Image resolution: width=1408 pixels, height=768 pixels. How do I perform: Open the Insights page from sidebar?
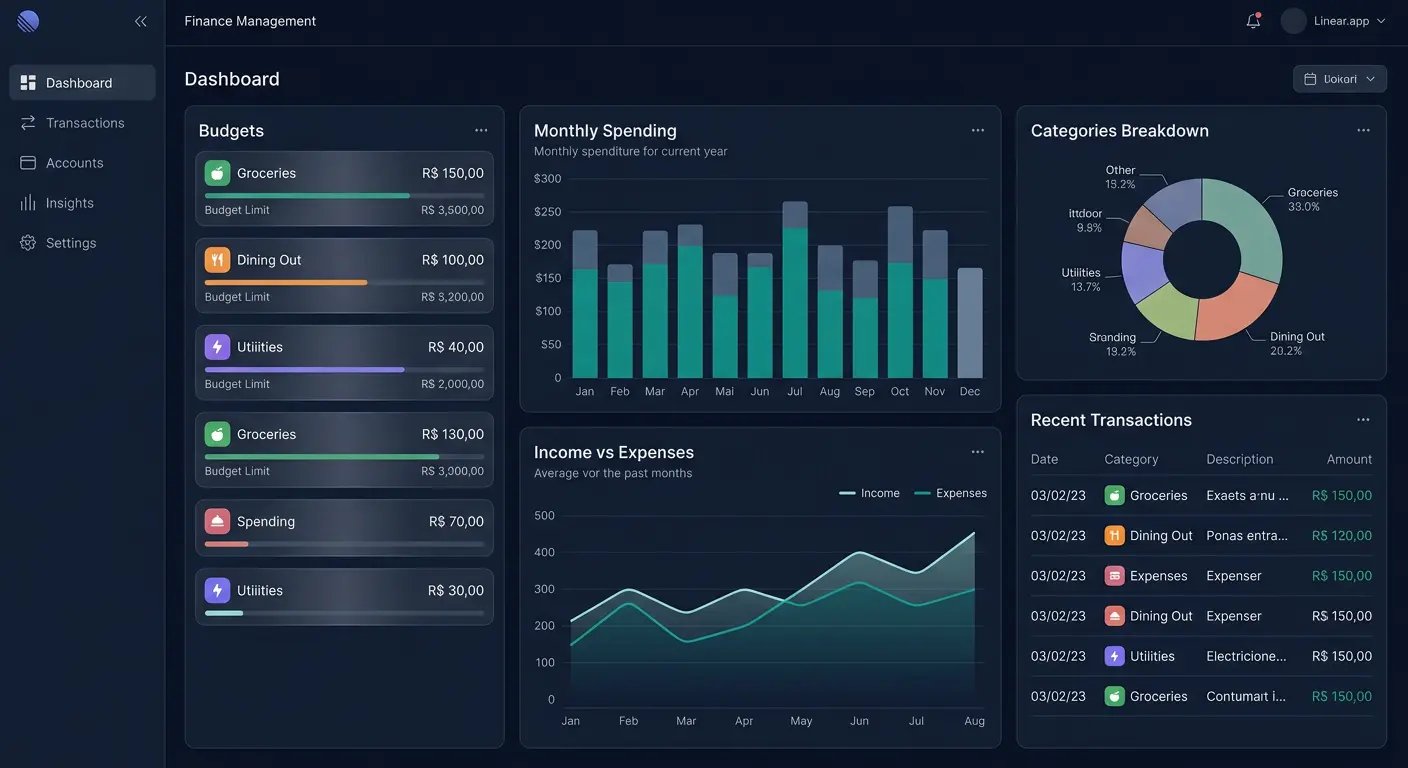69,203
